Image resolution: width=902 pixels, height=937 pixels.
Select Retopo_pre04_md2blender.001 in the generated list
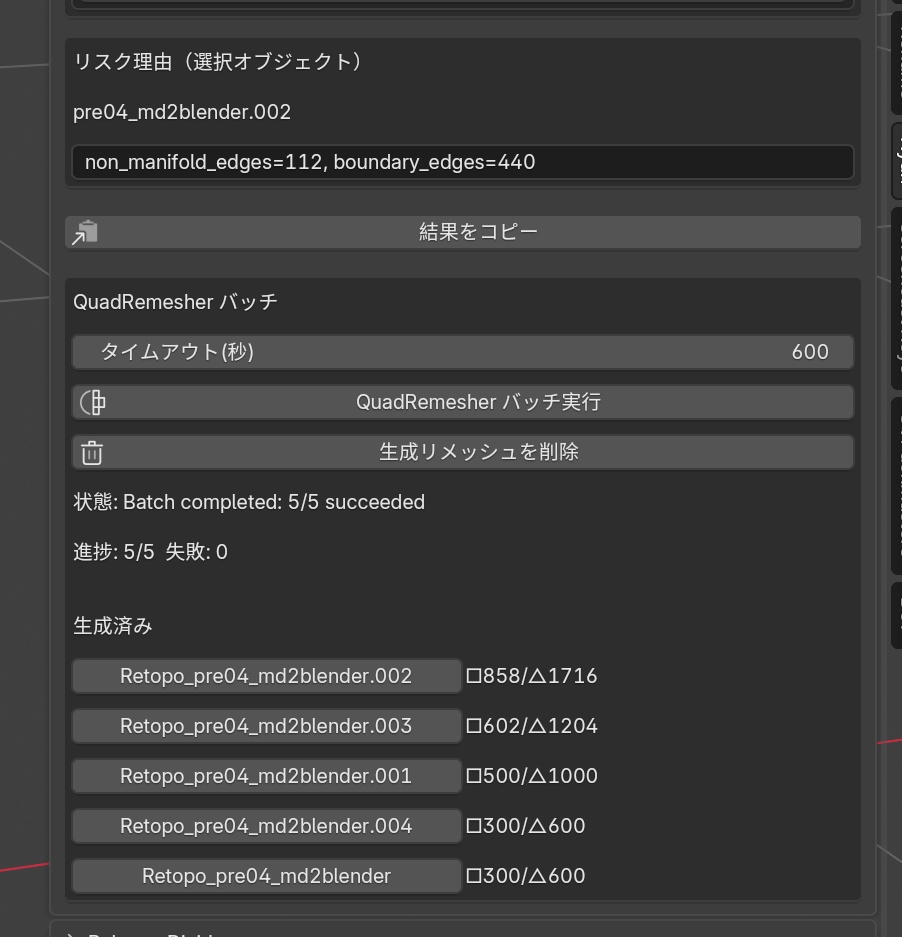pyautogui.click(x=266, y=776)
